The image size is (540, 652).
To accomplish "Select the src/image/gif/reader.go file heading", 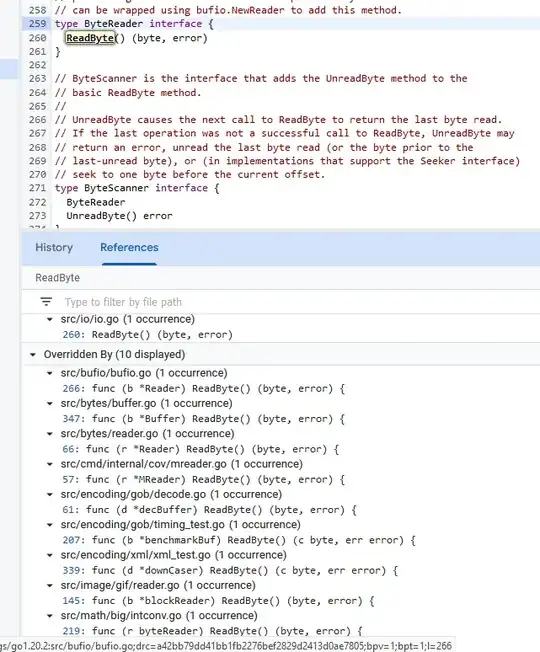I will [158, 585].
